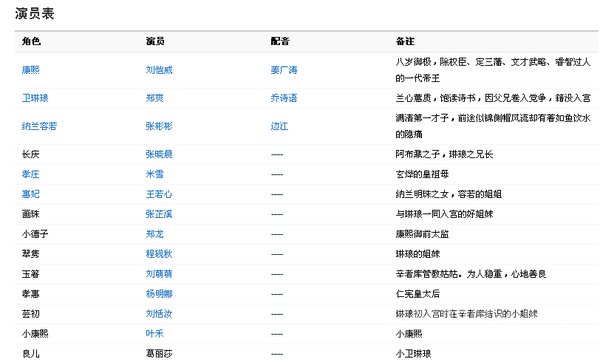The width and height of the screenshot is (600, 362).
Task: Open actor link 叶禾
Action: (x=155, y=334)
